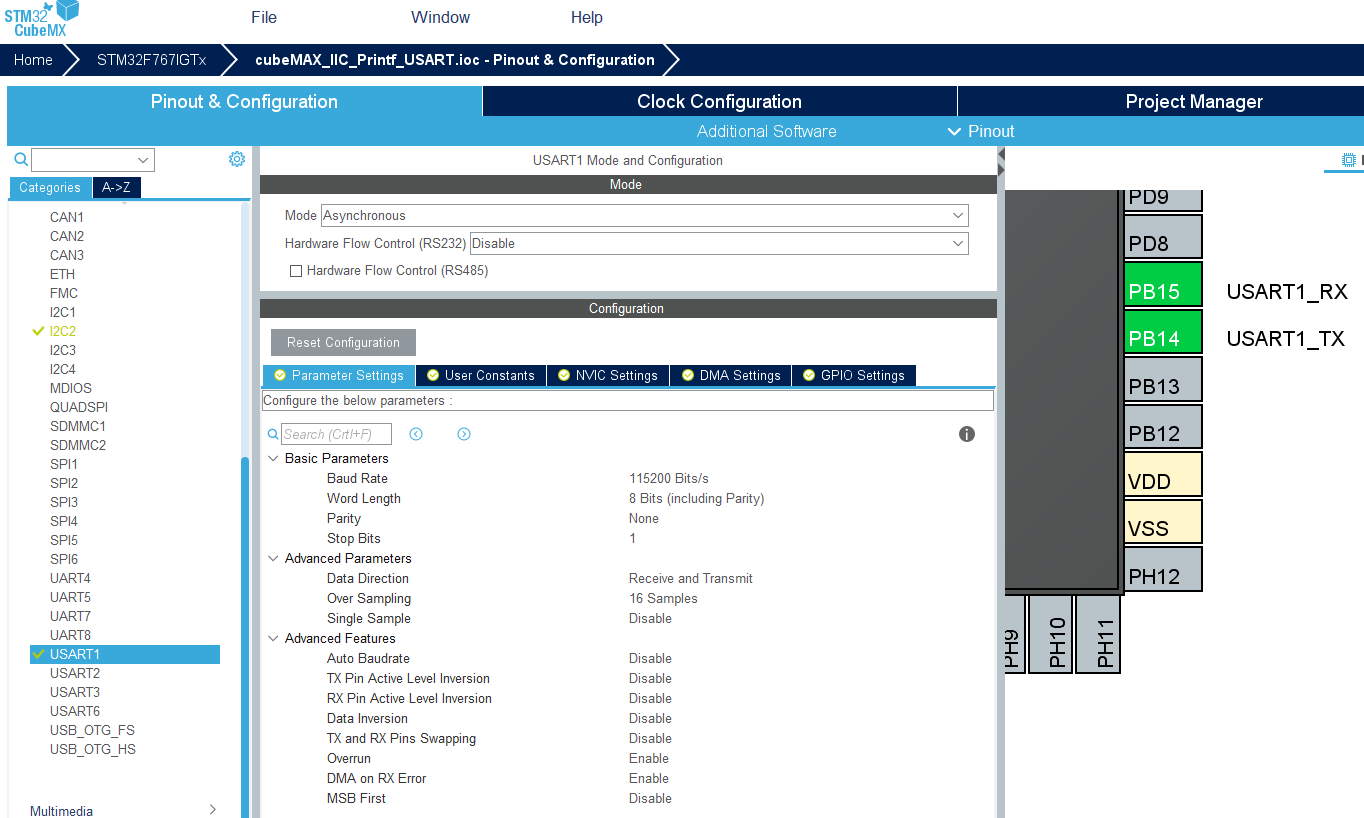Open the User Constants tab

click(x=481, y=375)
